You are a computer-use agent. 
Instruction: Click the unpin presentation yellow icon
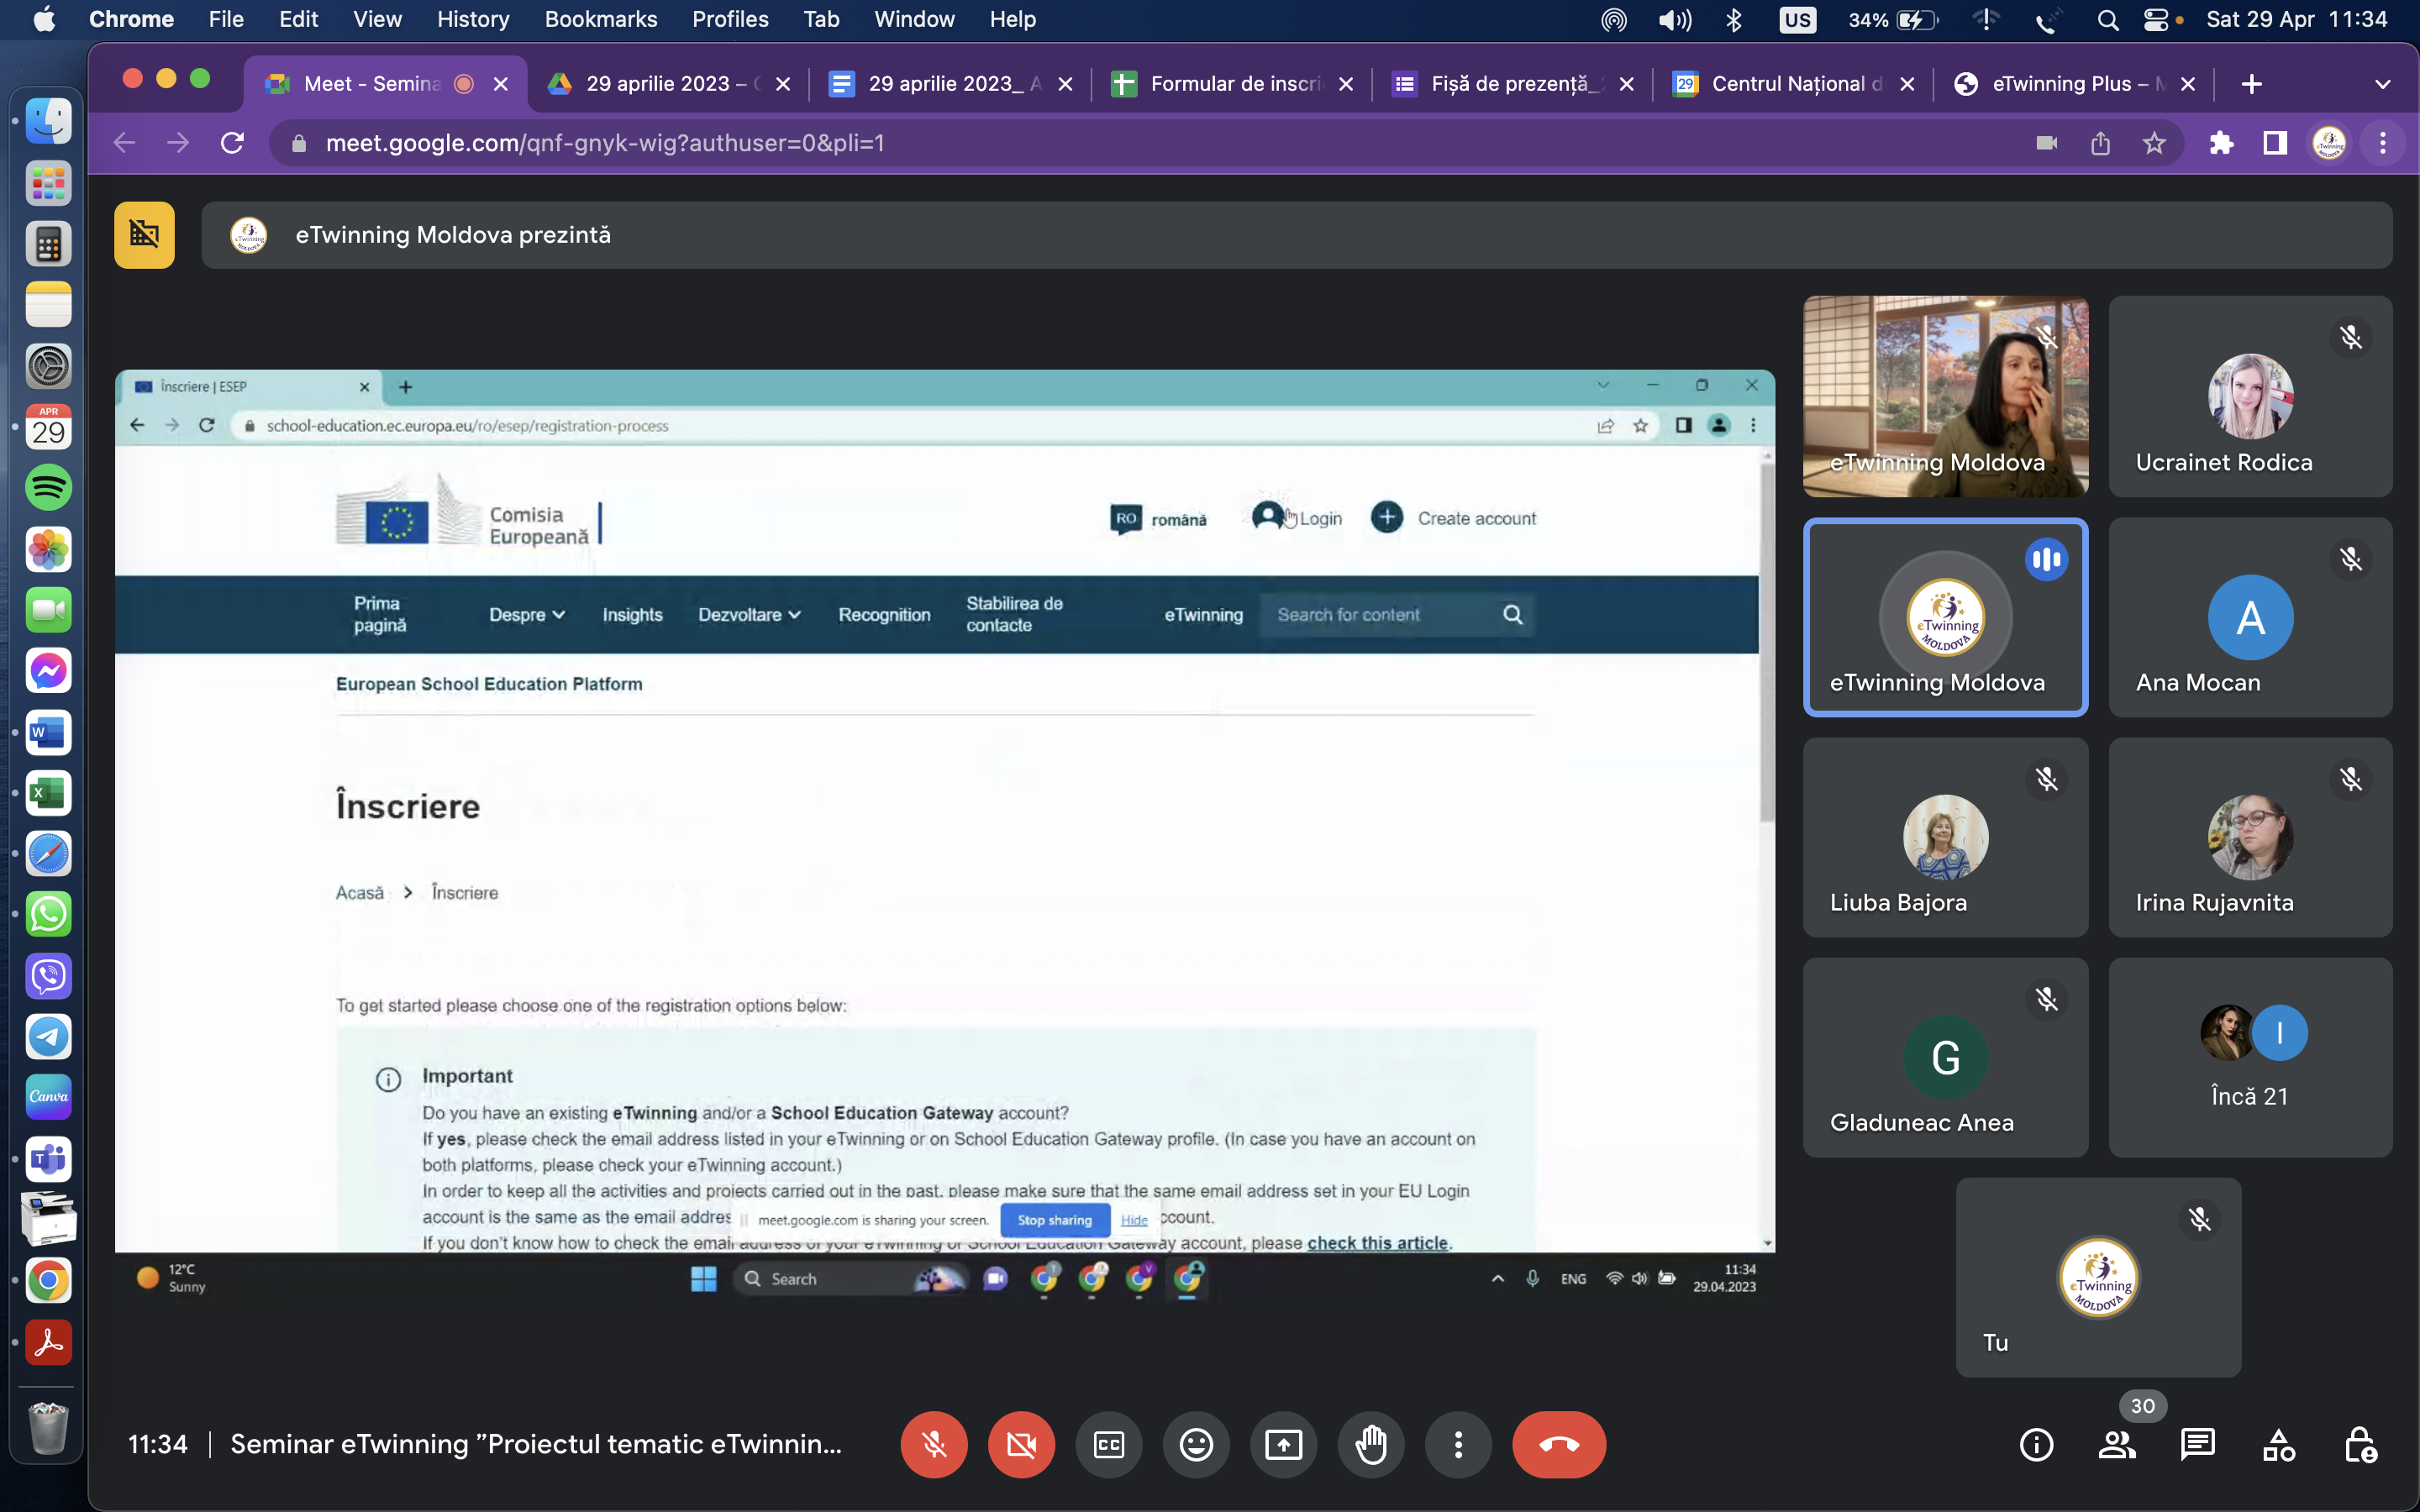coord(144,235)
